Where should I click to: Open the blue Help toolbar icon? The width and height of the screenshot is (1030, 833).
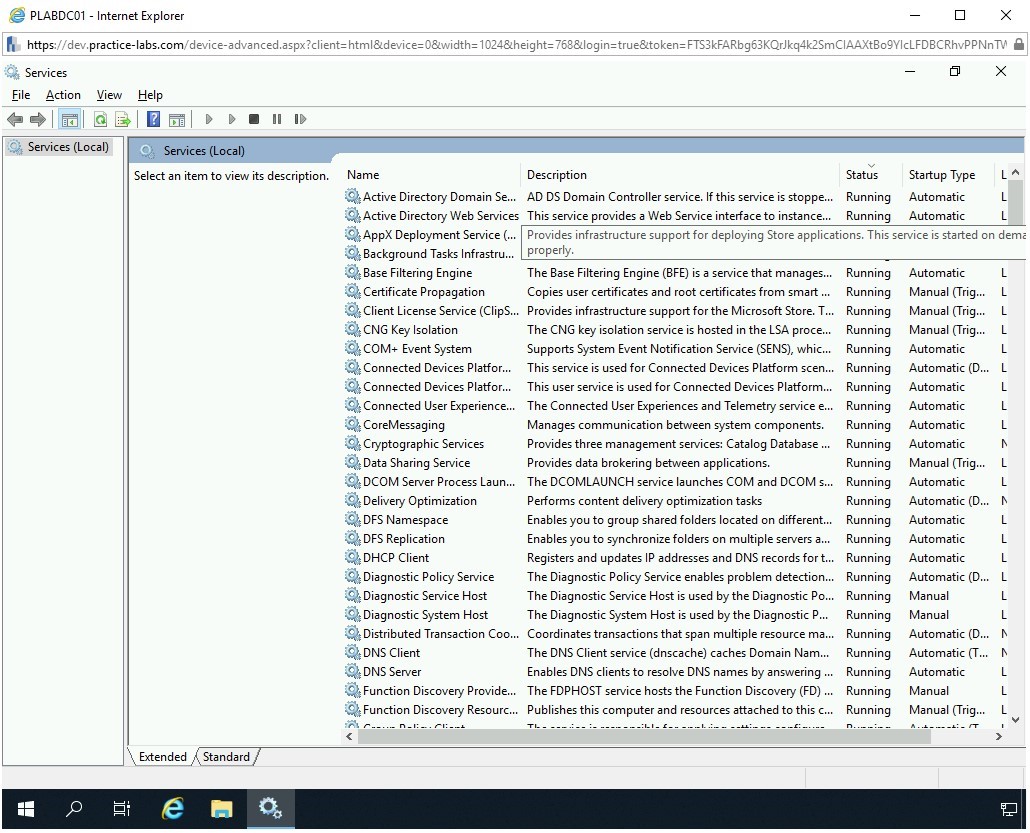[153, 119]
